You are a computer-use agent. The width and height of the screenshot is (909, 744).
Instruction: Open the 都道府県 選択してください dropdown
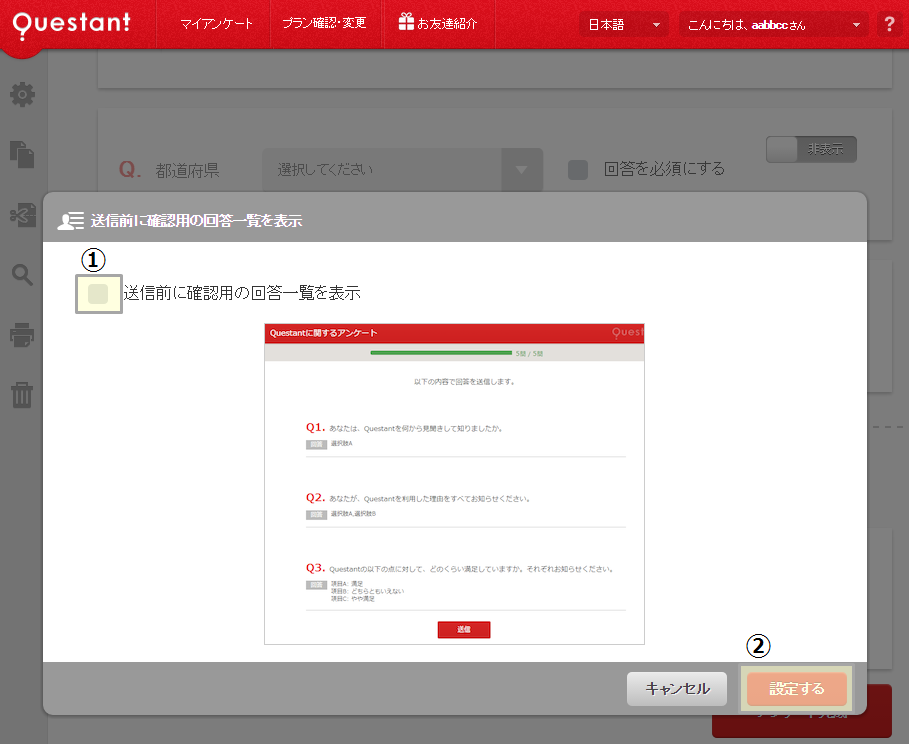pos(403,169)
